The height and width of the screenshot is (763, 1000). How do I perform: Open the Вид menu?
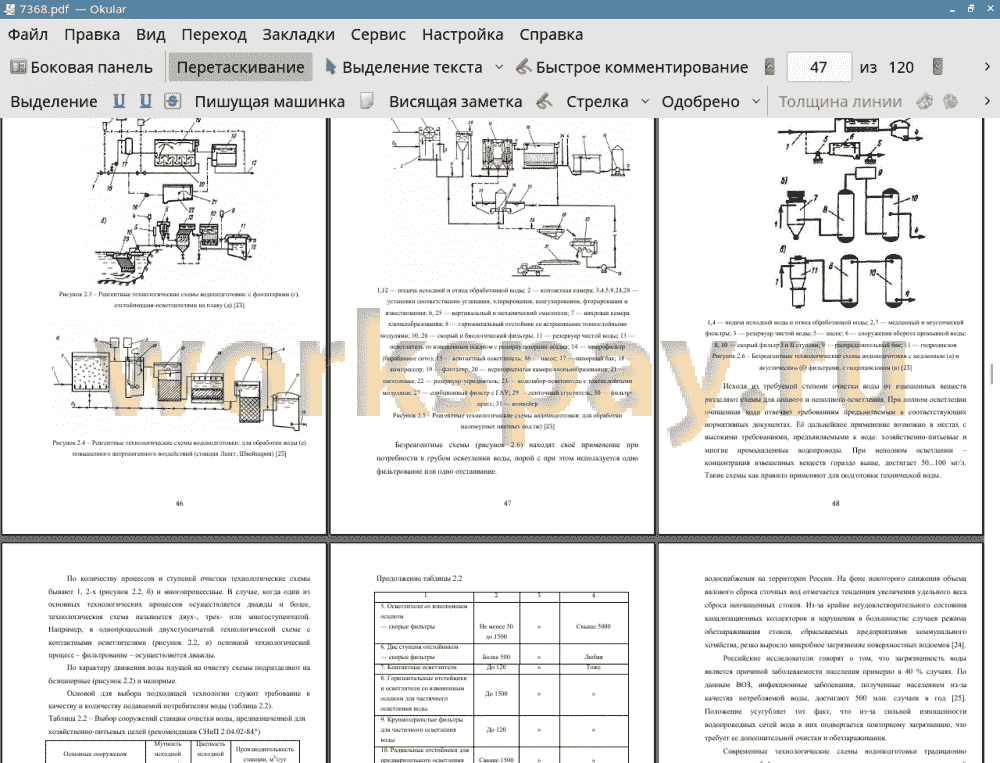(x=151, y=34)
